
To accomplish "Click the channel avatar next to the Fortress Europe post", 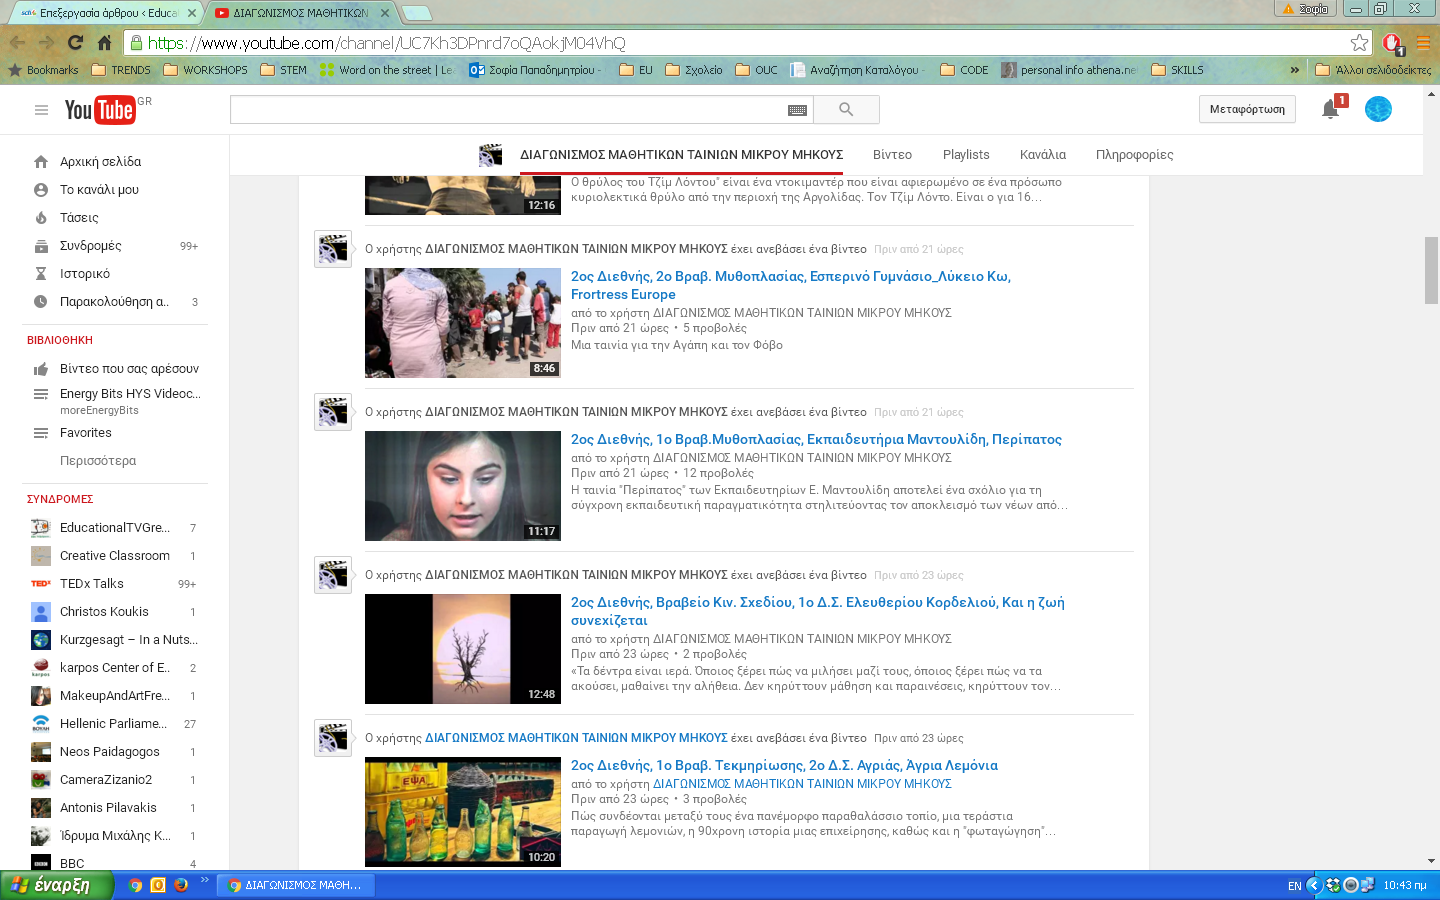I will click(x=333, y=249).
